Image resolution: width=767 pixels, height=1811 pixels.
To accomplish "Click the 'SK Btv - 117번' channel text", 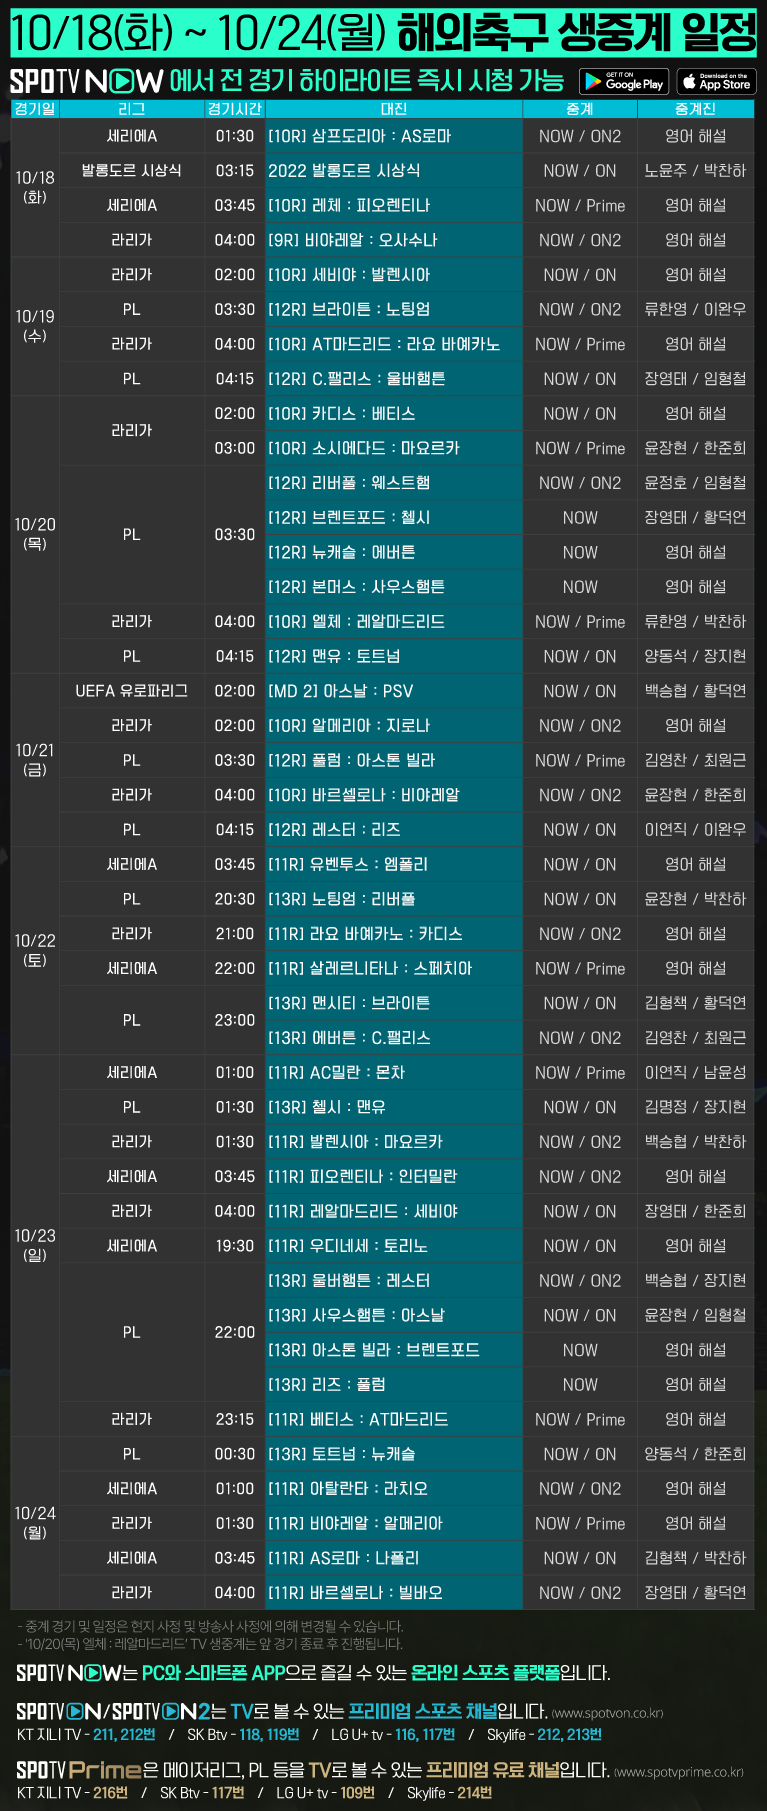I will point(202,1793).
